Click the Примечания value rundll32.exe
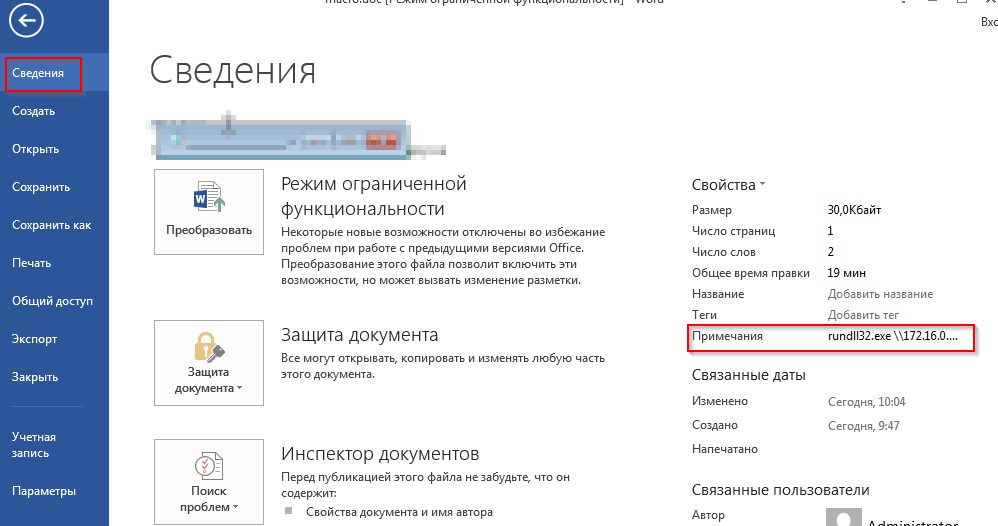Viewport: 998px width, 526px height. point(892,336)
